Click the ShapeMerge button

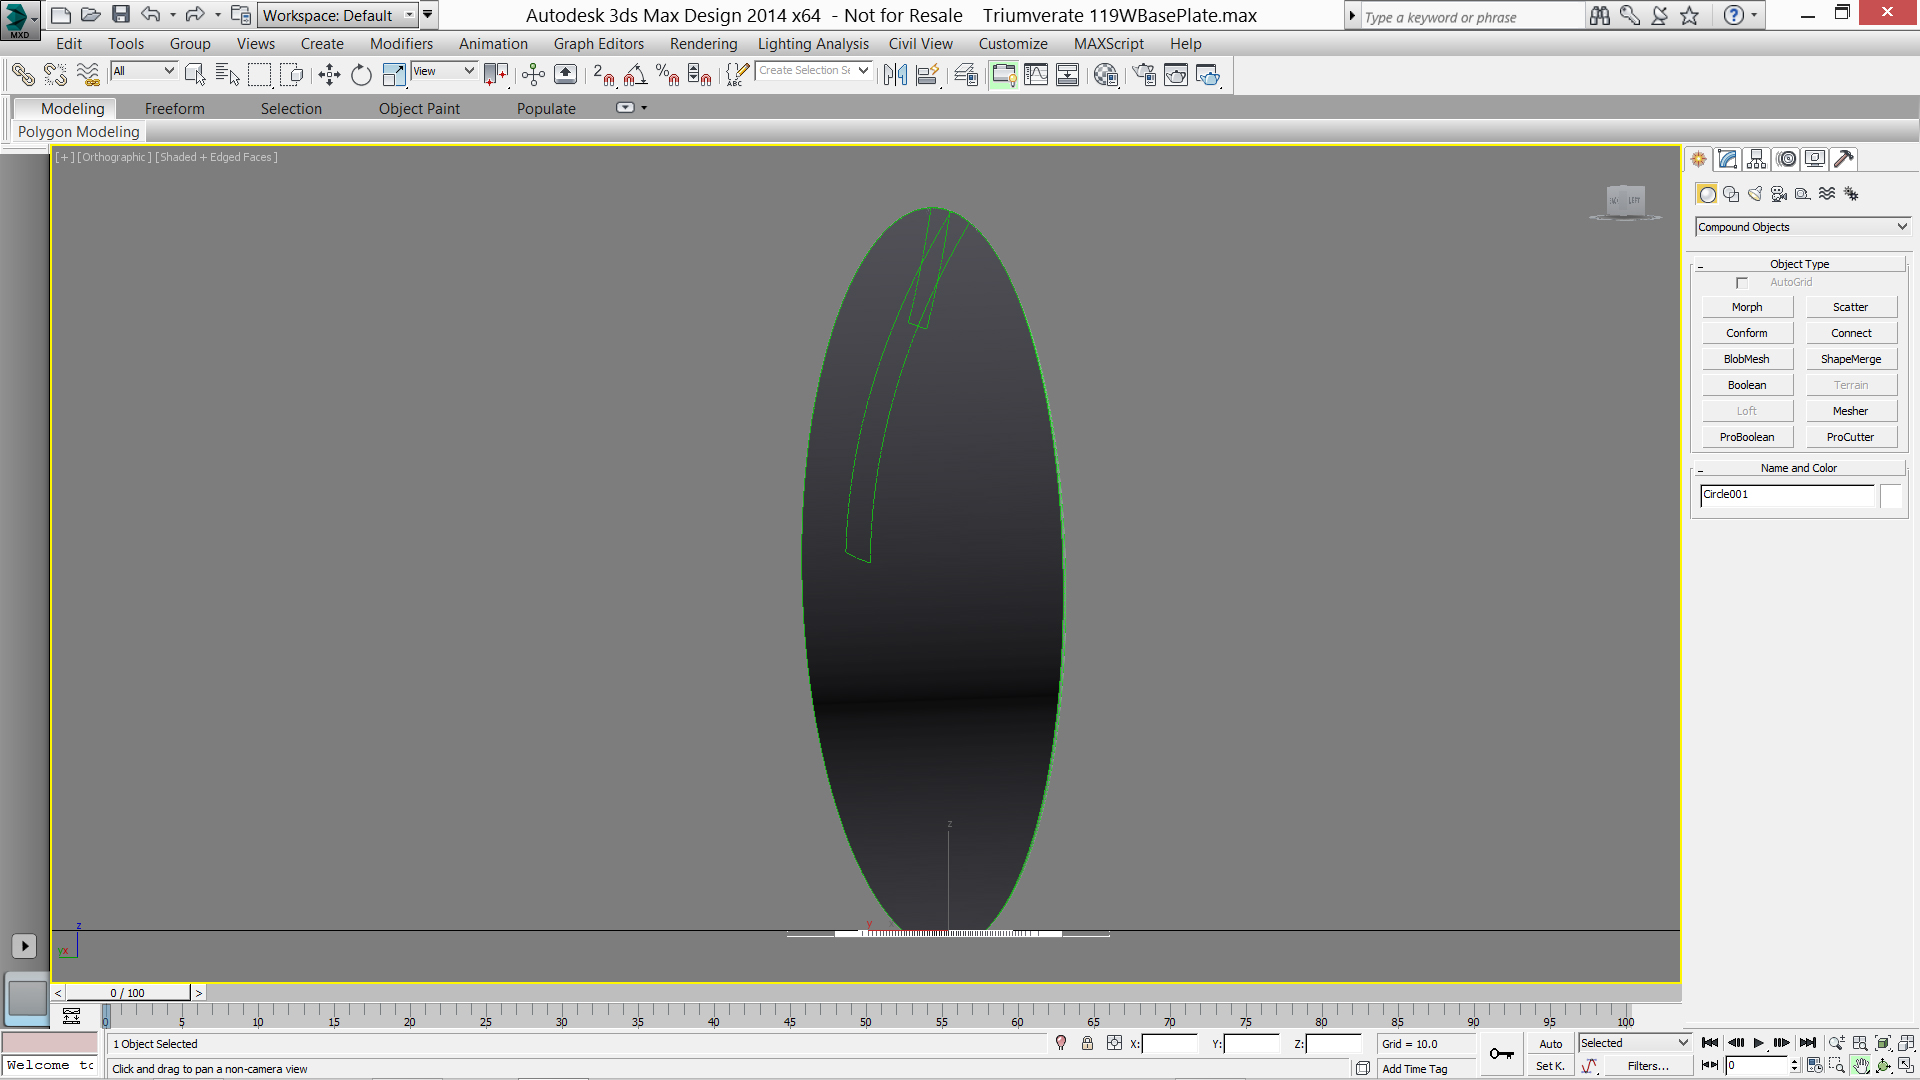[x=1851, y=359]
